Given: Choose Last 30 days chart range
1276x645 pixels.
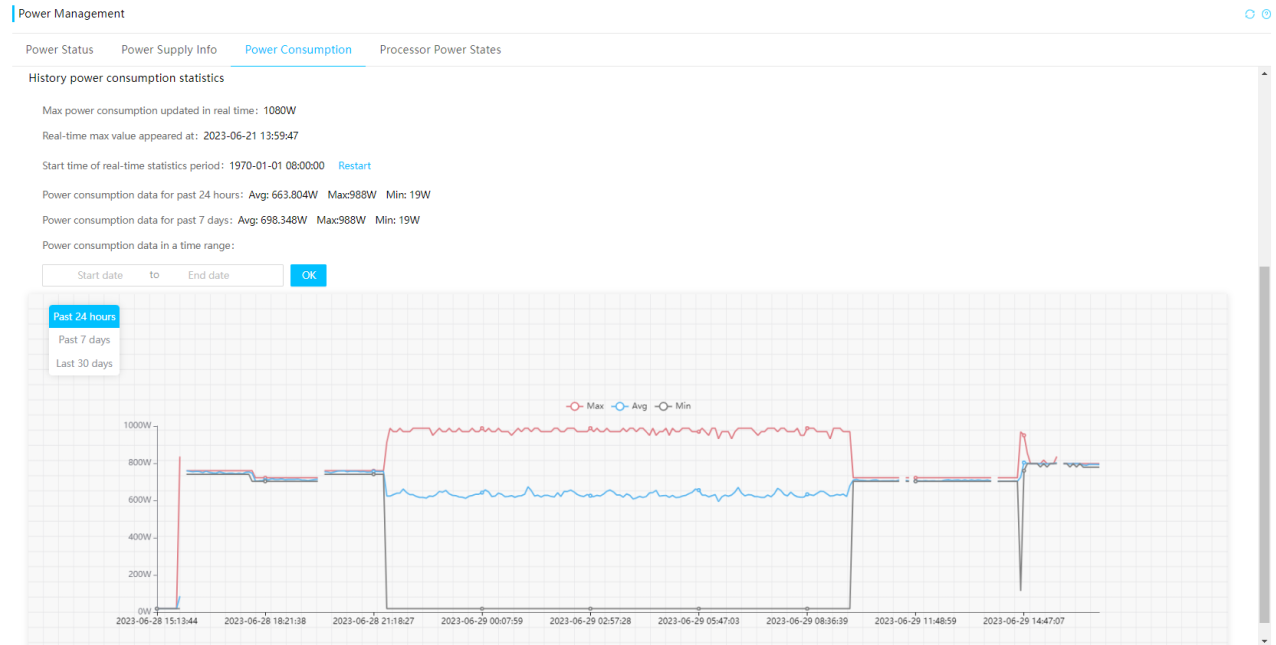Looking at the screenshot, I should pyautogui.click(x=84, y=363).
